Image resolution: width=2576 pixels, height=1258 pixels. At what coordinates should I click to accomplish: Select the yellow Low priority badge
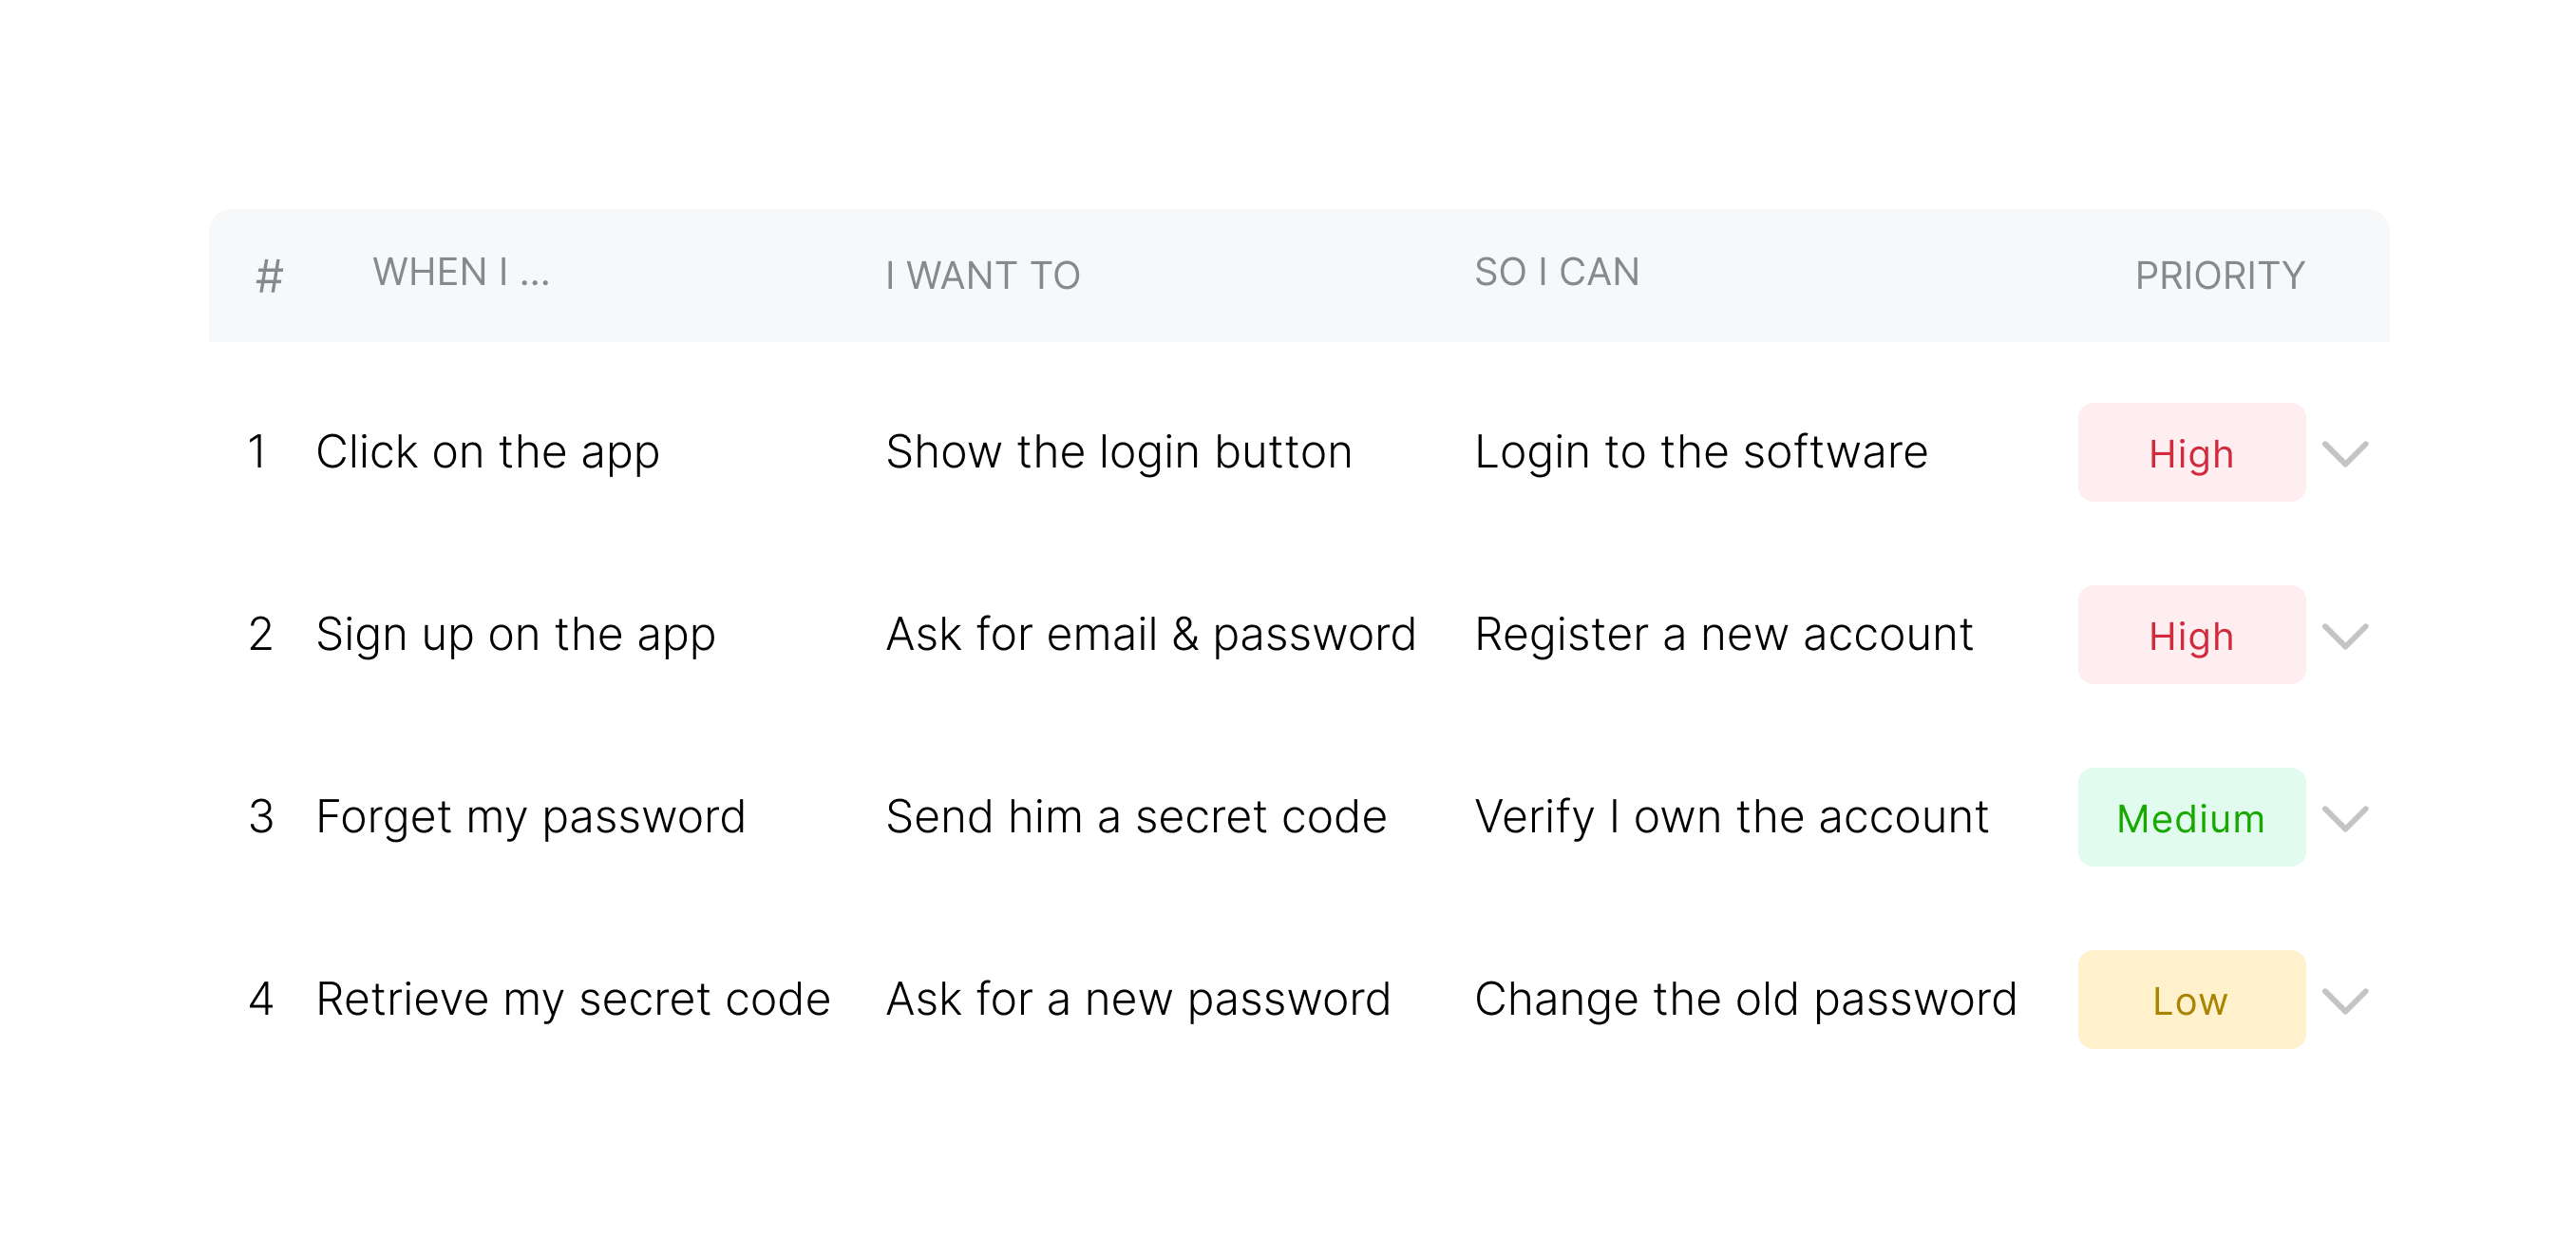(x=2190, y=1000)
